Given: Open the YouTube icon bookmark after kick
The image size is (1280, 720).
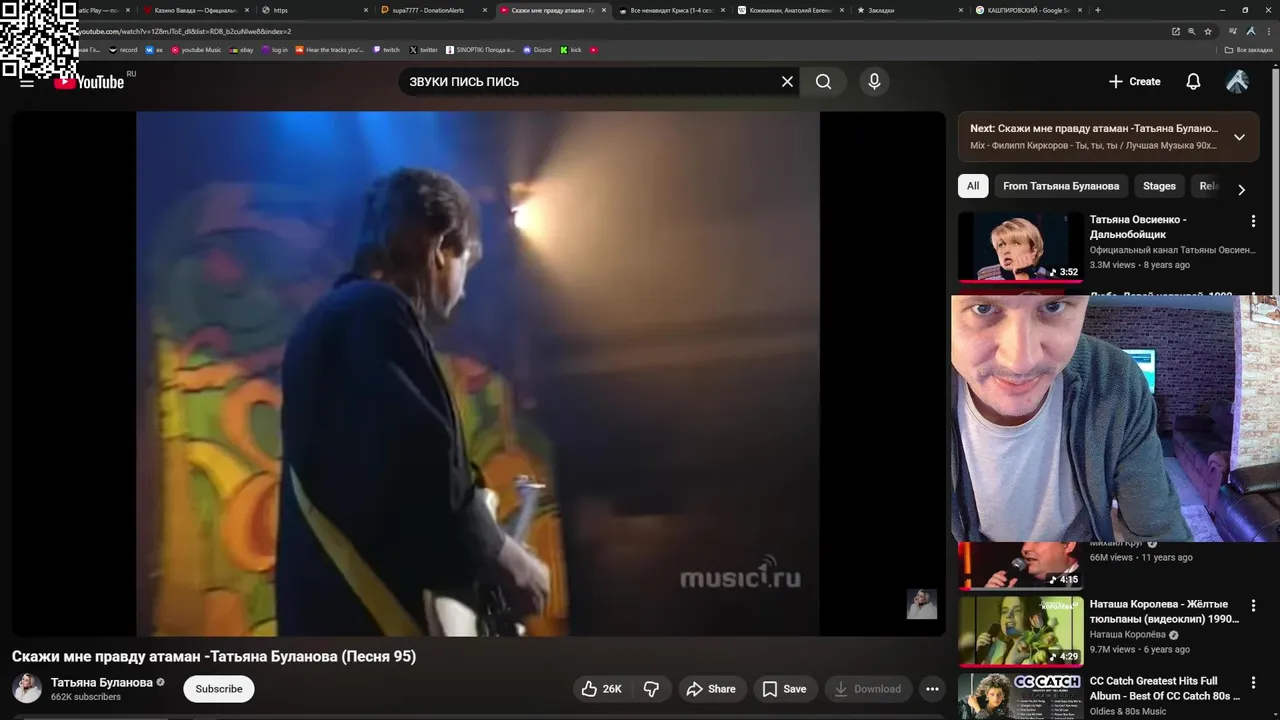Looking at the screenshot, I should 594,50.
